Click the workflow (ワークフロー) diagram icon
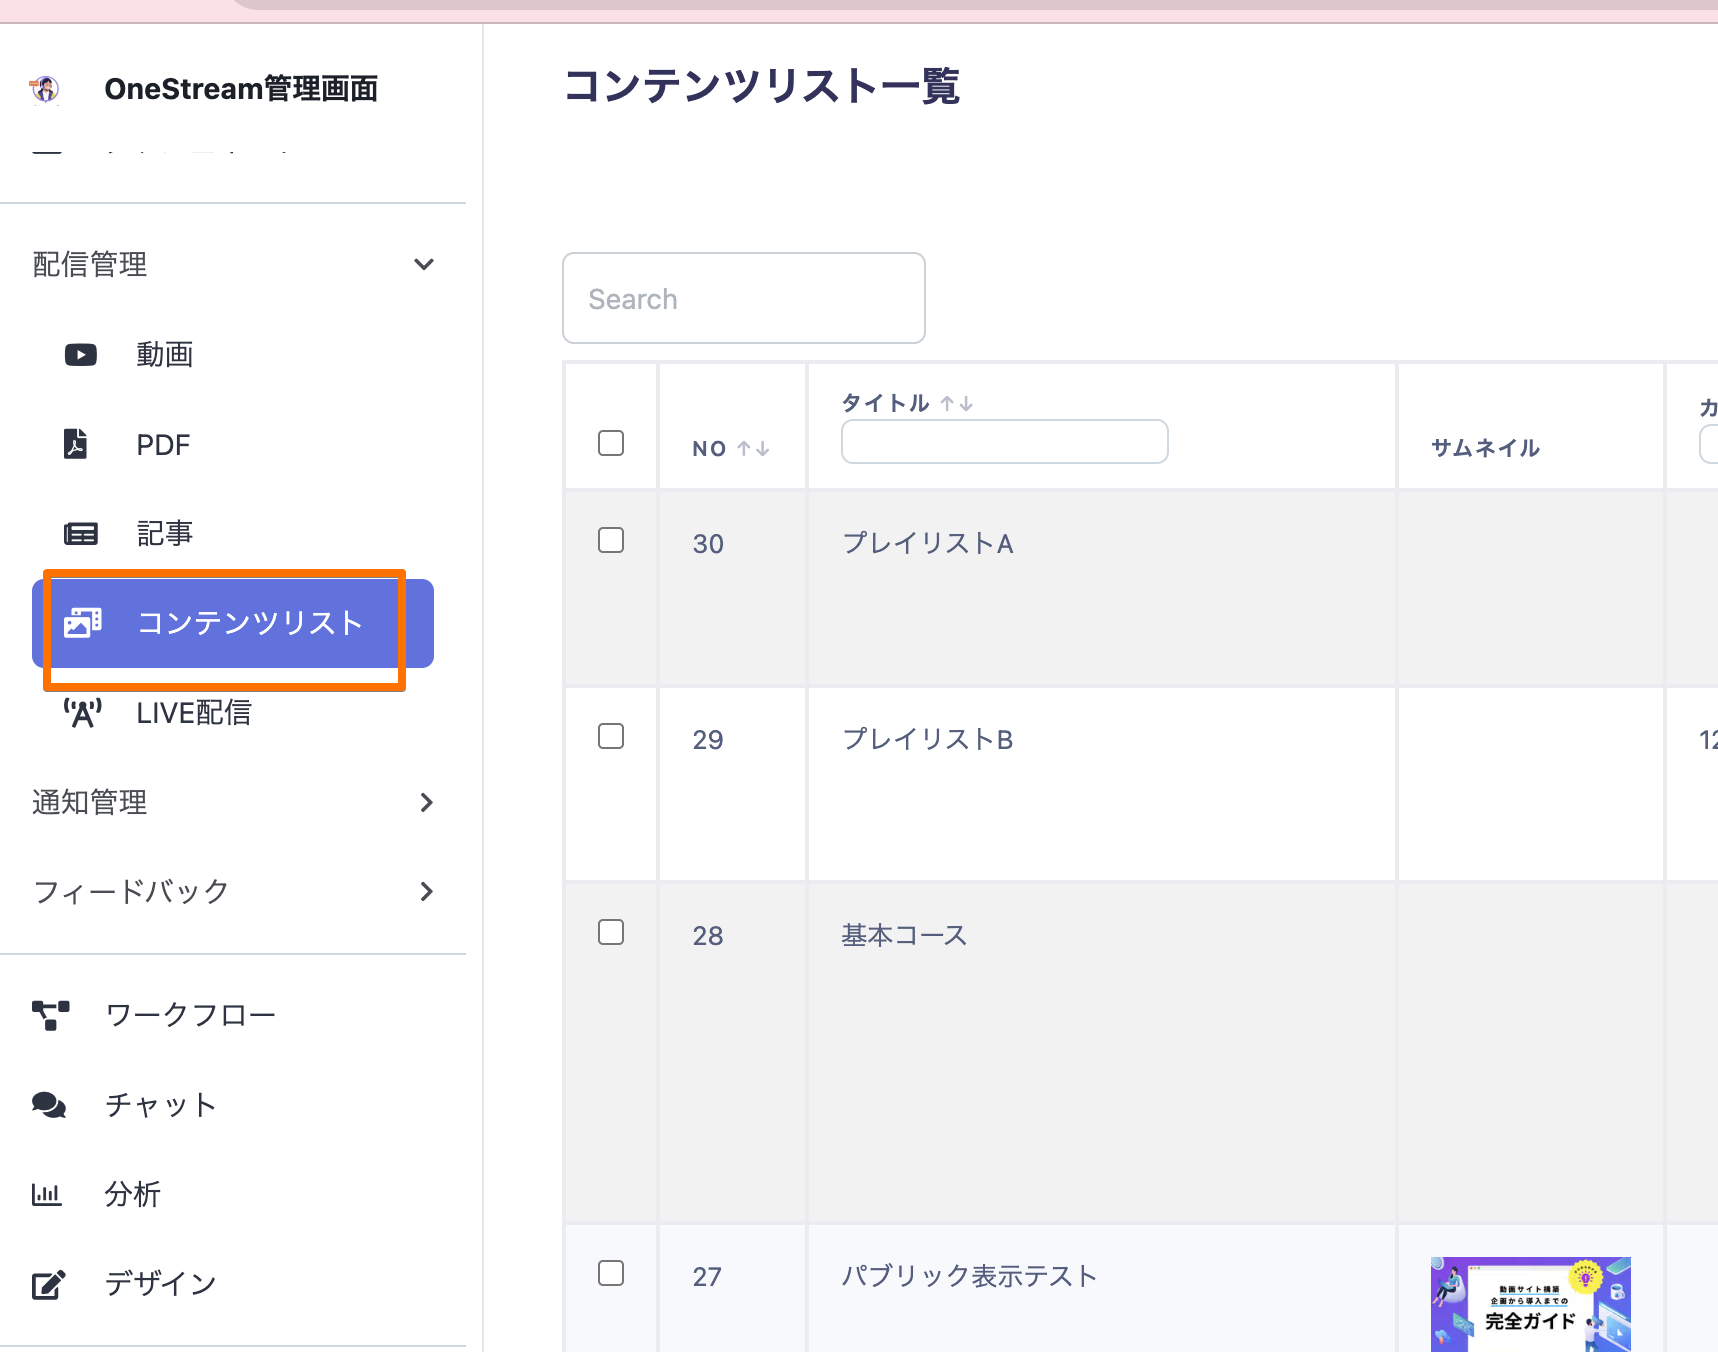 (50, 1015)
